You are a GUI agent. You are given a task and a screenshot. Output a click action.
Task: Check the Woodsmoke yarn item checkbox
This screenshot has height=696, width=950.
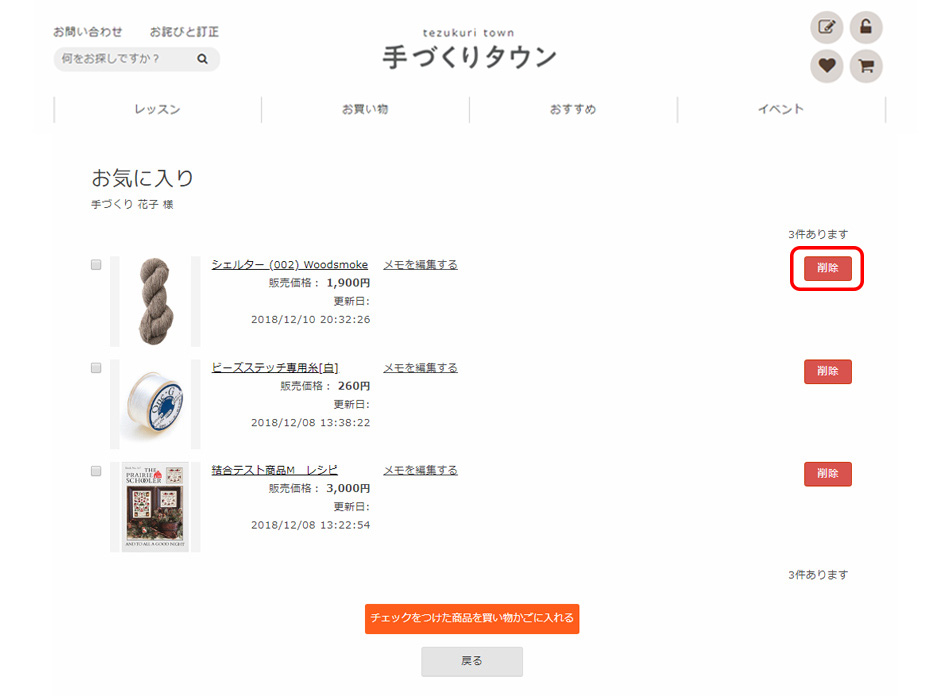click(96, 265)
